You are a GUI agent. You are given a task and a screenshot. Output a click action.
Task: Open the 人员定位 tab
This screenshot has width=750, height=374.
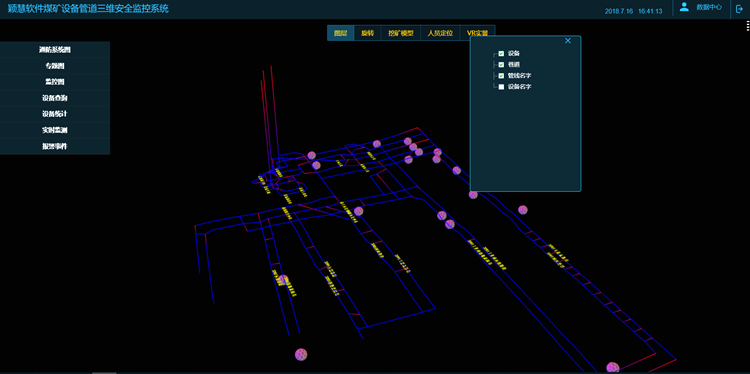coord(440,33)
